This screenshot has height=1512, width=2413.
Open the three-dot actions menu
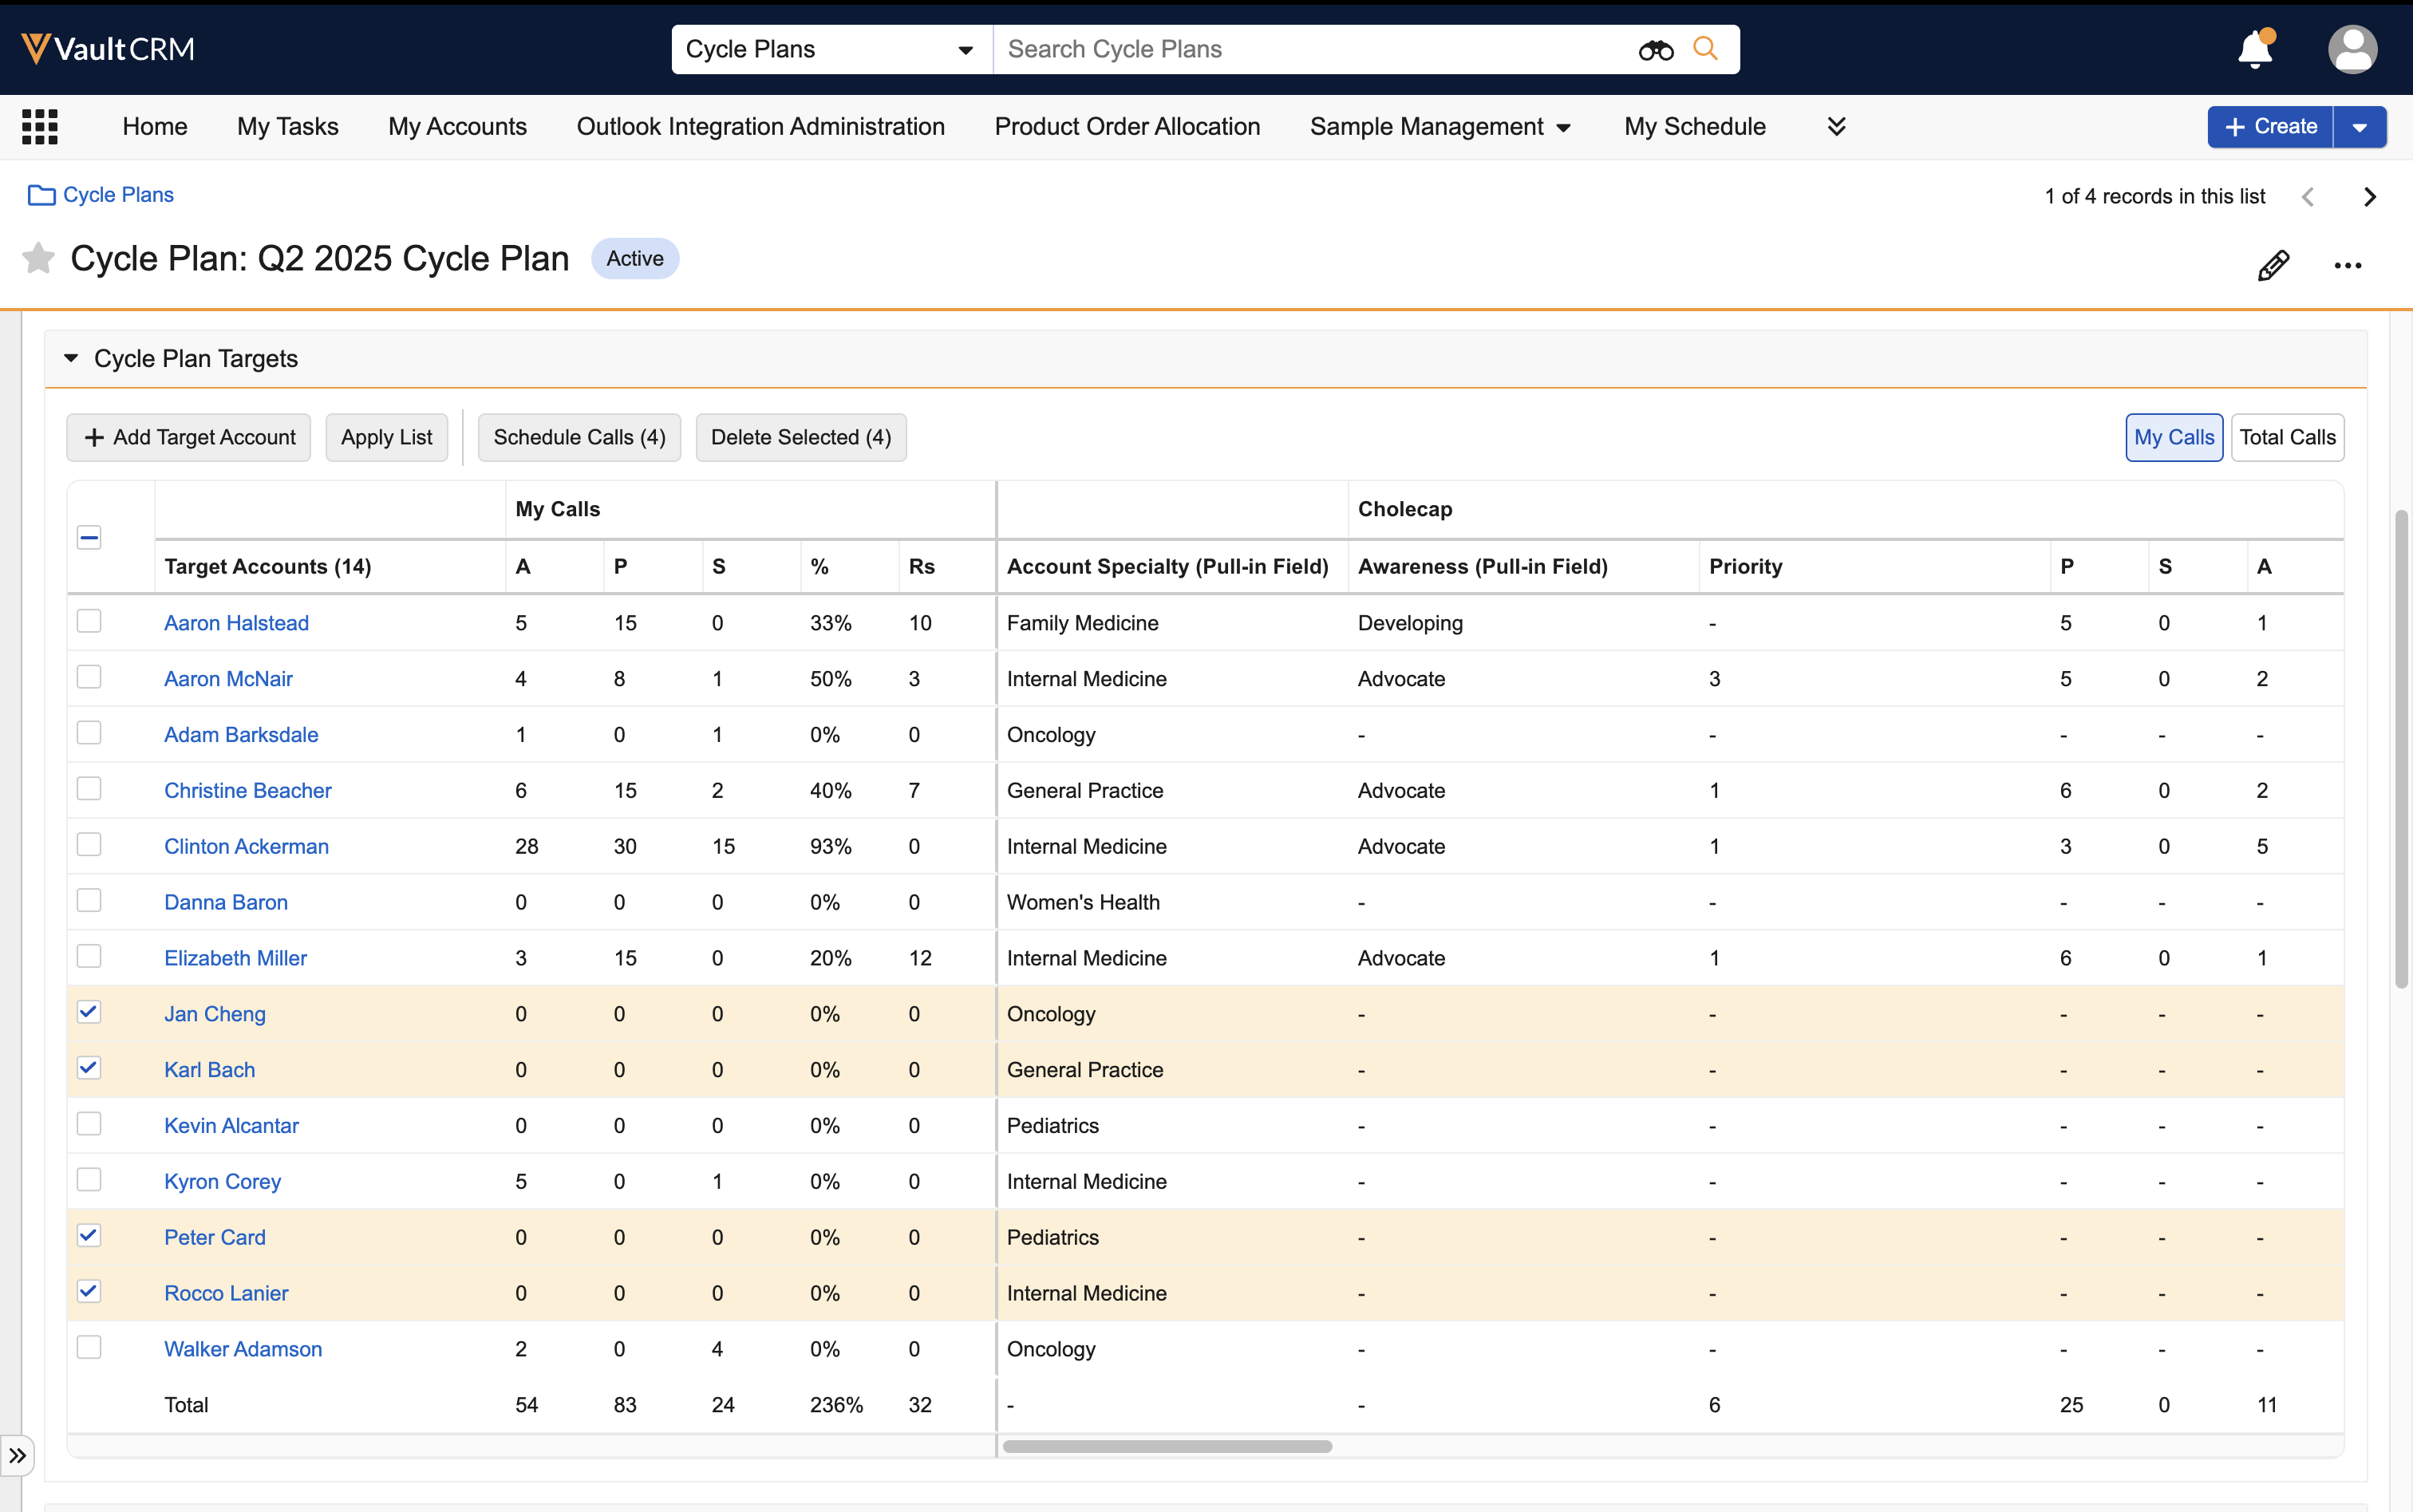(2347, 265)
